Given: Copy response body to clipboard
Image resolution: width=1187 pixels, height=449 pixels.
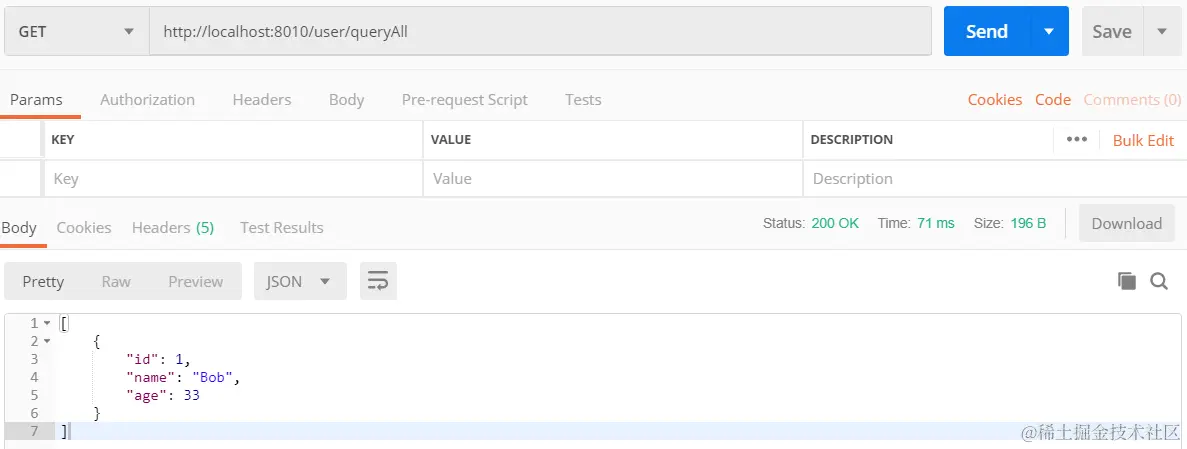Looking at the screenshot, I should (x=1127, y=281).
